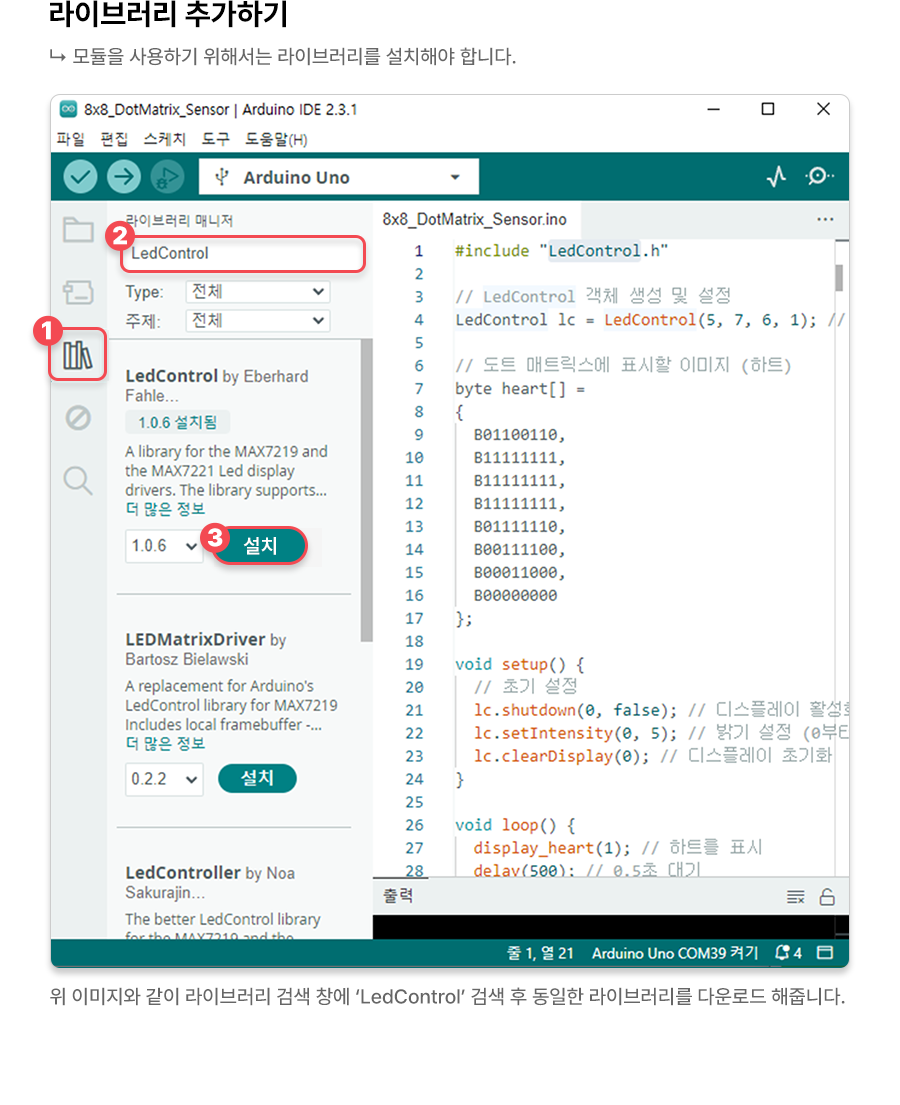Open the Type filter dropdown
Screen dimensions: 900x1105
(x=257, y=292)
